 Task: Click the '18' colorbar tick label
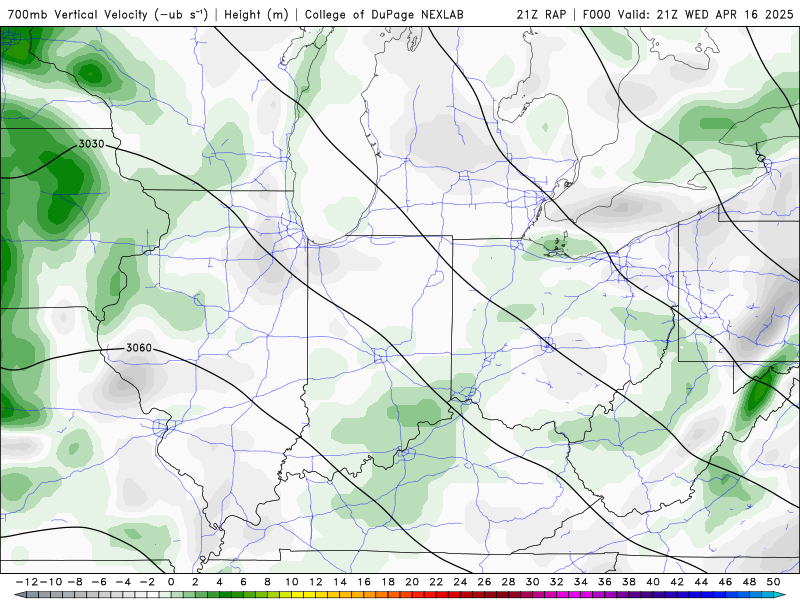(388, 582)
